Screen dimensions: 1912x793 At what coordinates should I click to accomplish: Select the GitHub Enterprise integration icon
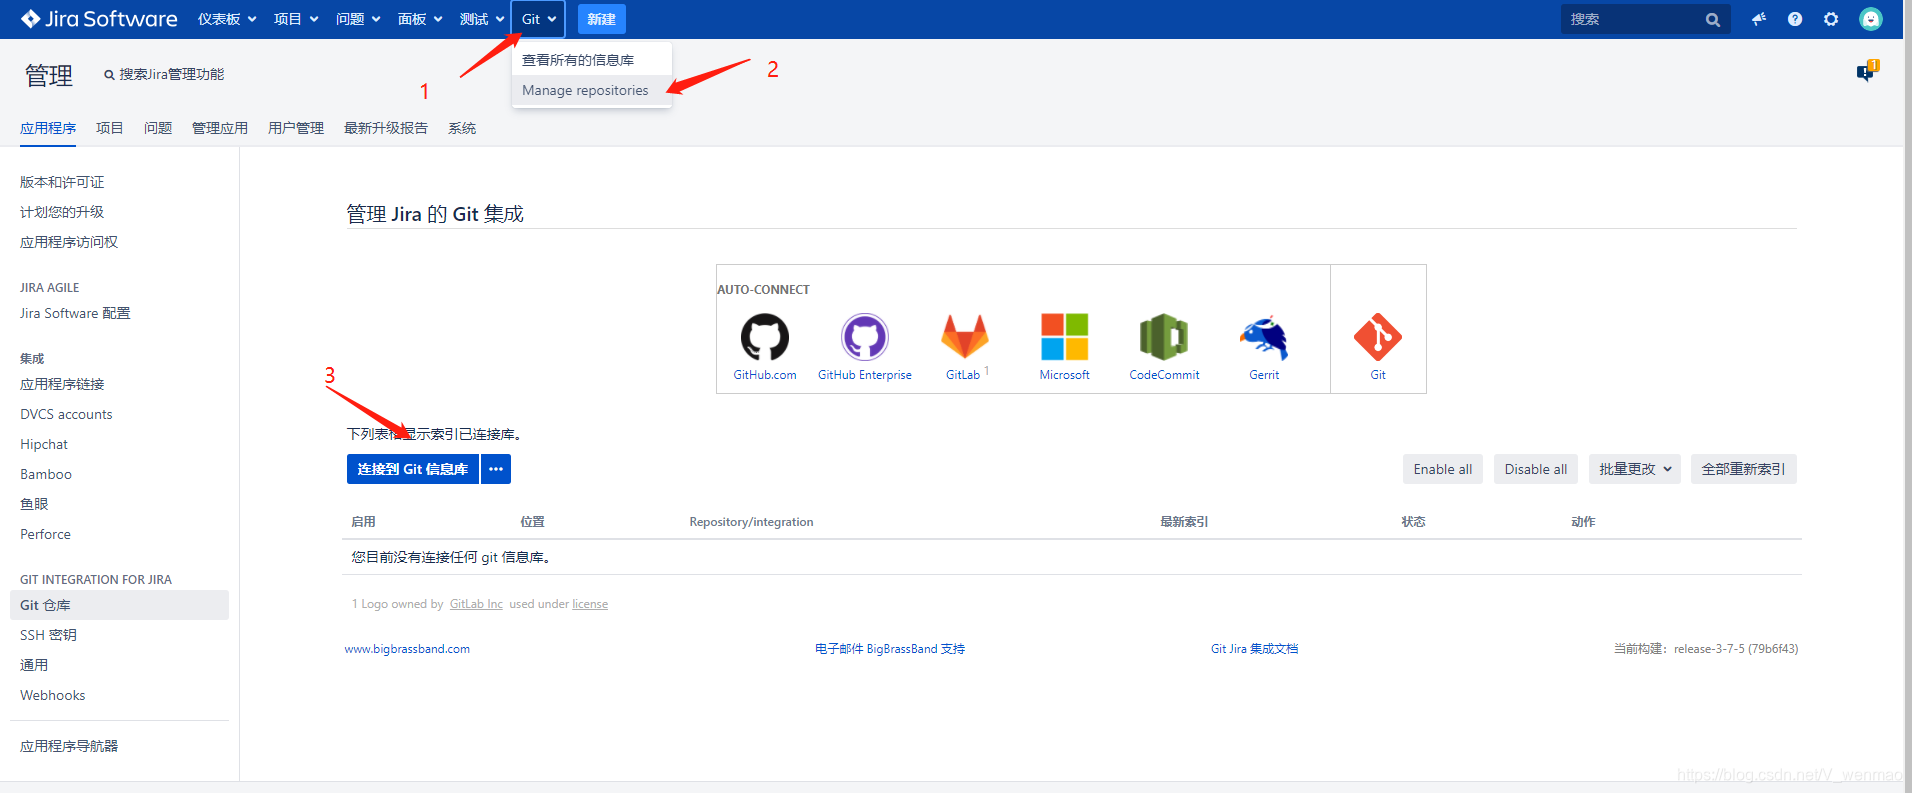click(865, 337)
